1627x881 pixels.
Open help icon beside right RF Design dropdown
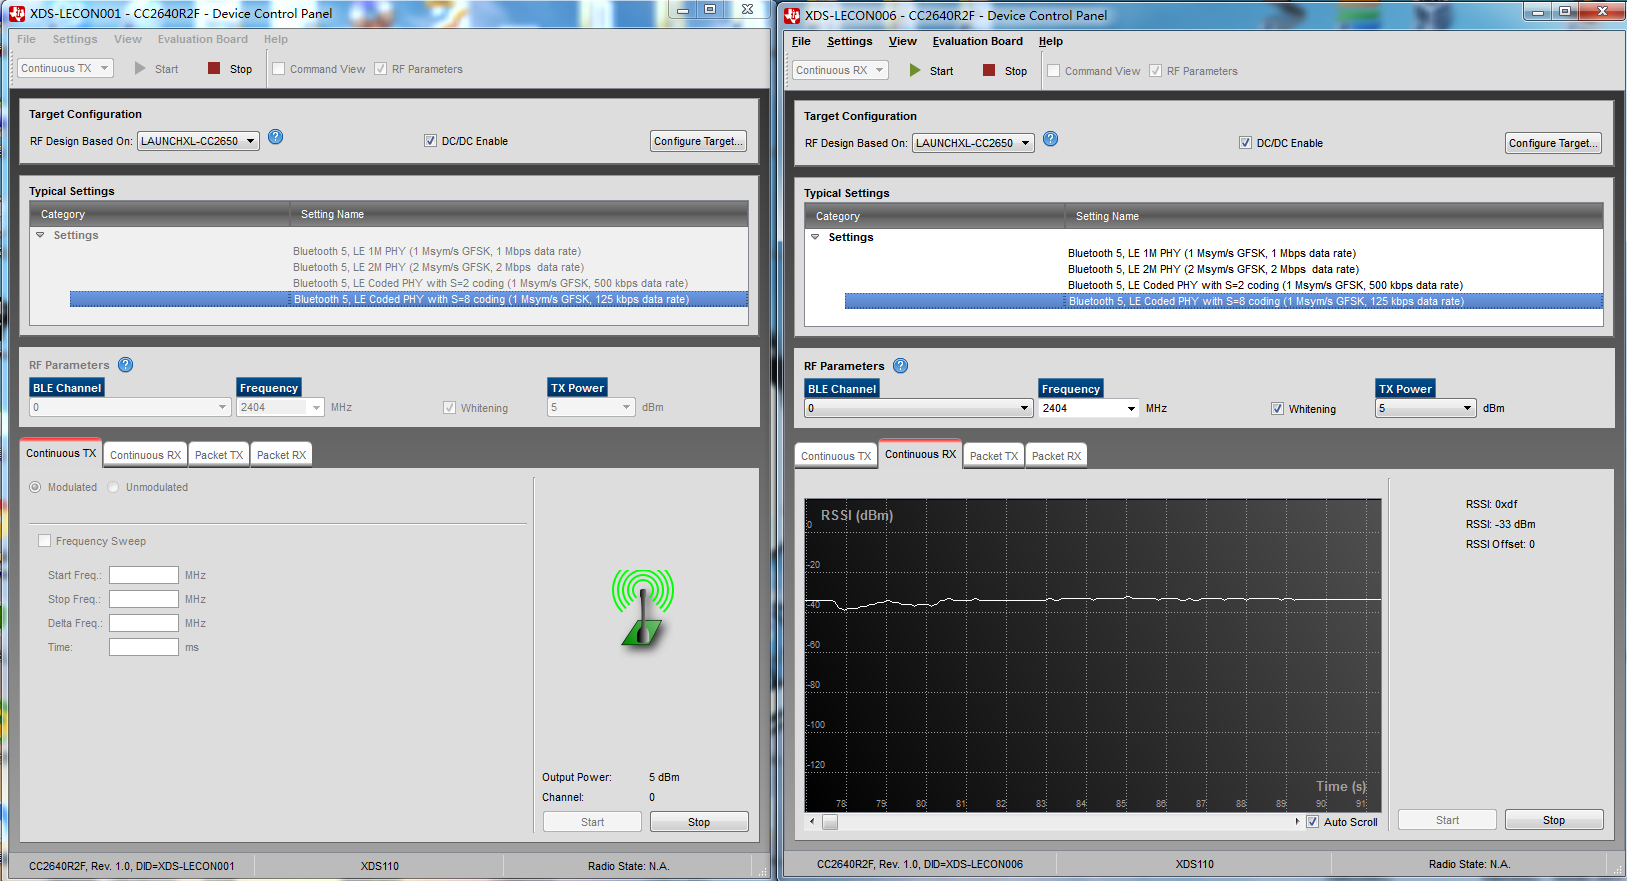pyautogui.click(x=1050, y=139)
